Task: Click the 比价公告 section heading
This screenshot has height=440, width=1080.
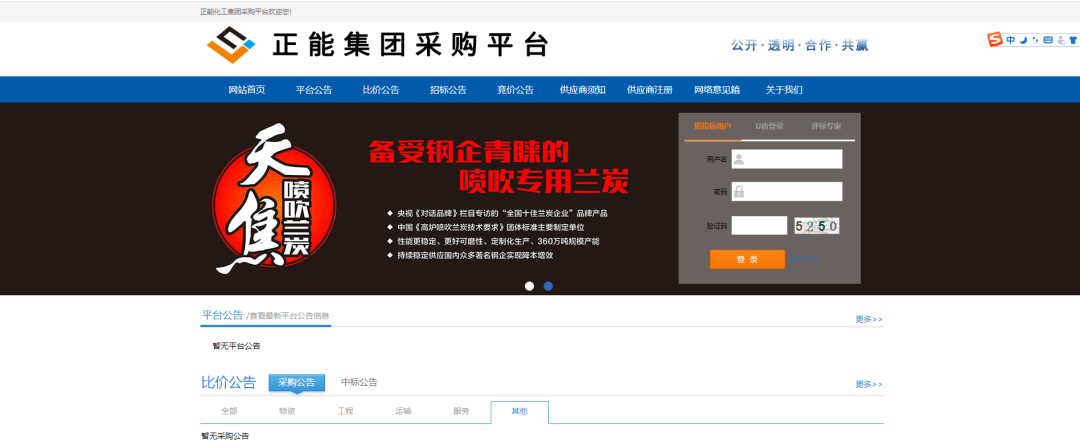Action: tap(229, 382)
